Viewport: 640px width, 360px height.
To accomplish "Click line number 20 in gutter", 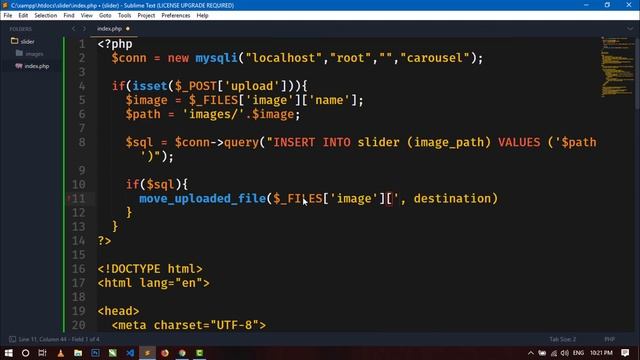I will 78,325.
